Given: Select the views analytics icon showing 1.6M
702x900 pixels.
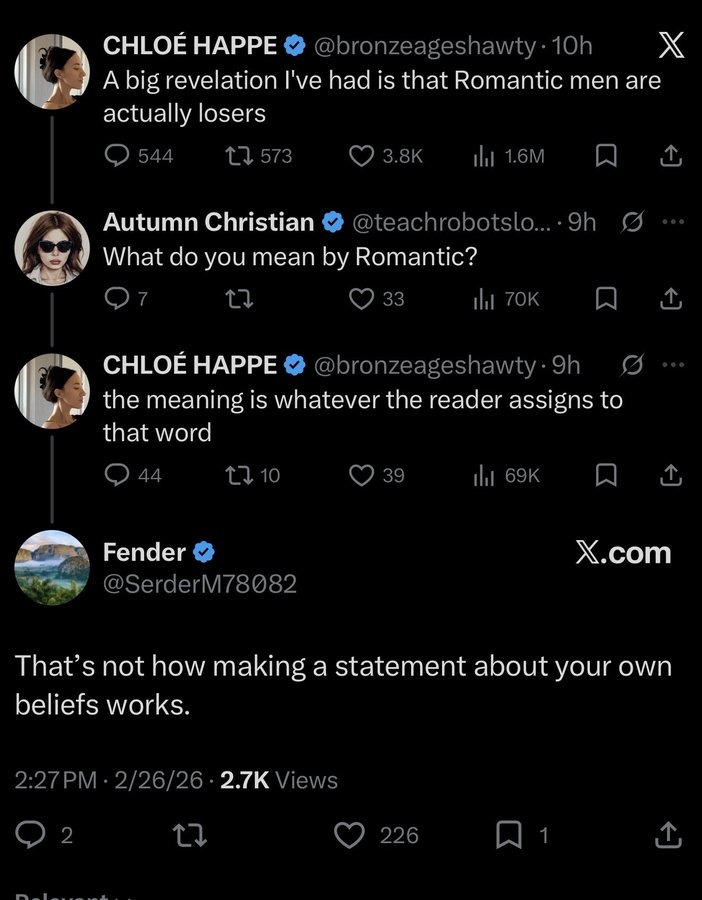Looking at the screenshot, I should pos(486,156).
